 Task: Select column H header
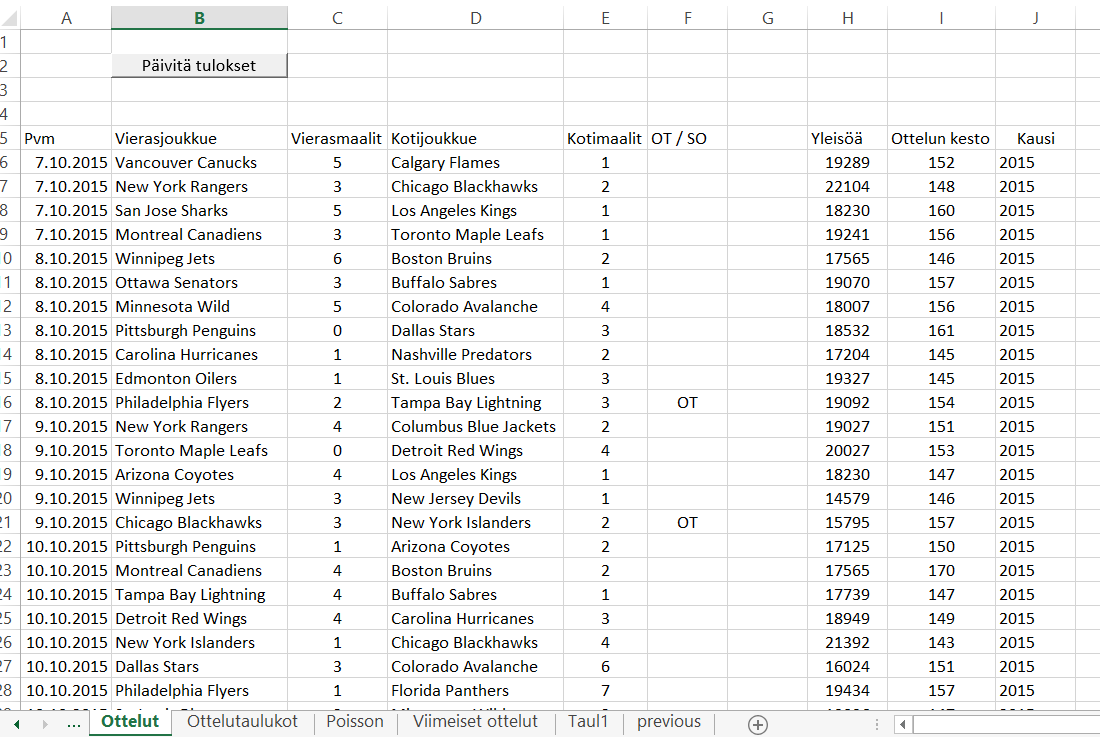pos(848,18)
